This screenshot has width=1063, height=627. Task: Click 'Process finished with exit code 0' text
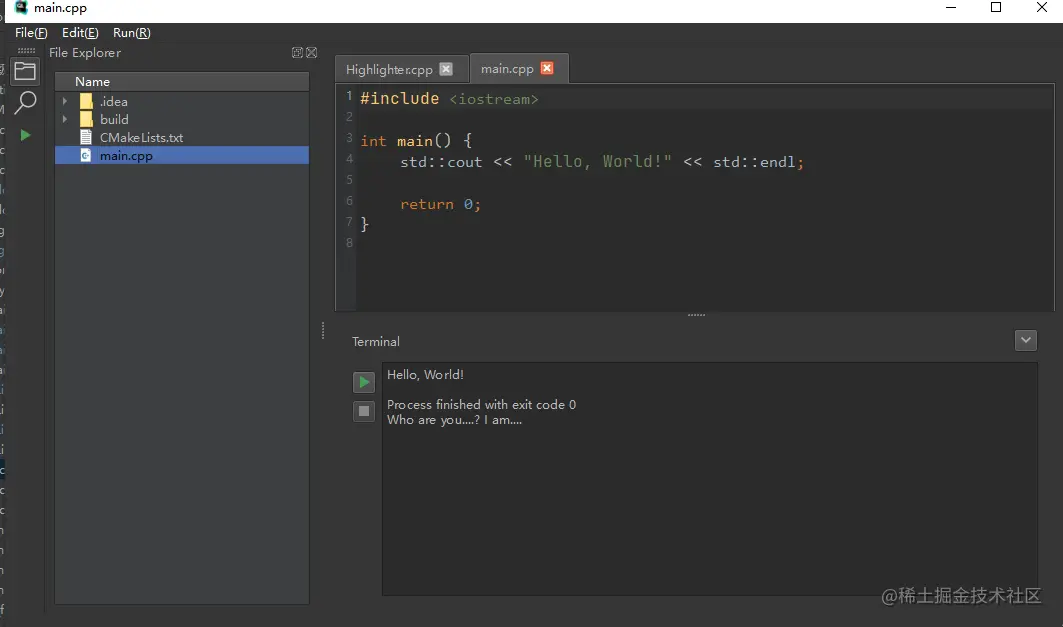pyautogui.click(x=481, y=405)
